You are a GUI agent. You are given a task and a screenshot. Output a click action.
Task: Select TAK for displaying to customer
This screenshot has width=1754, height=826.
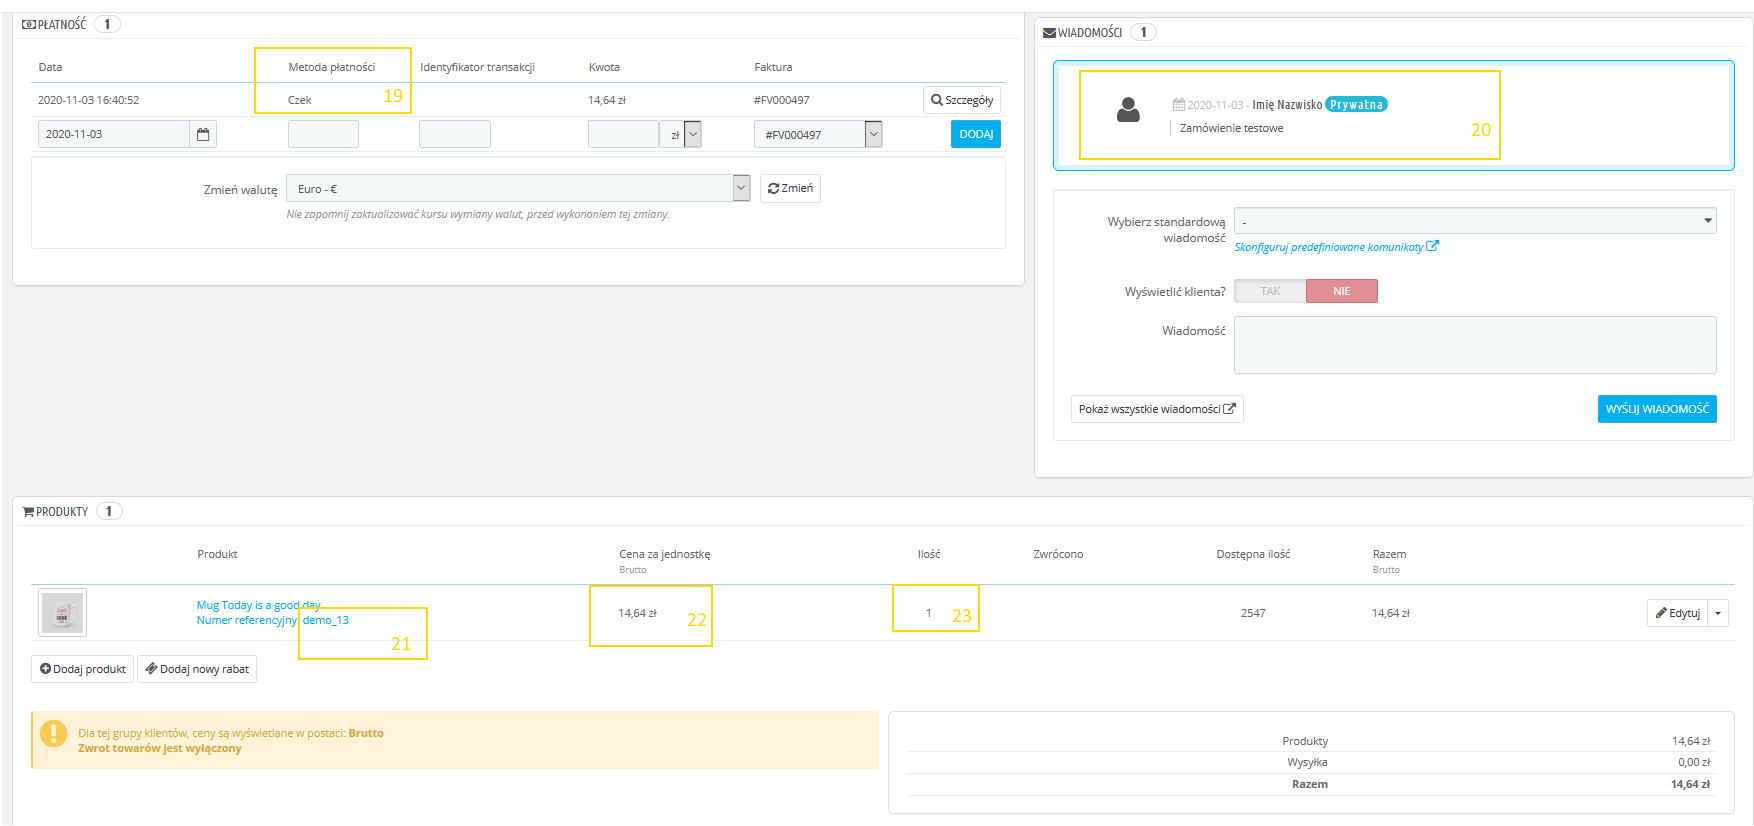click(x=1270, y=291)
